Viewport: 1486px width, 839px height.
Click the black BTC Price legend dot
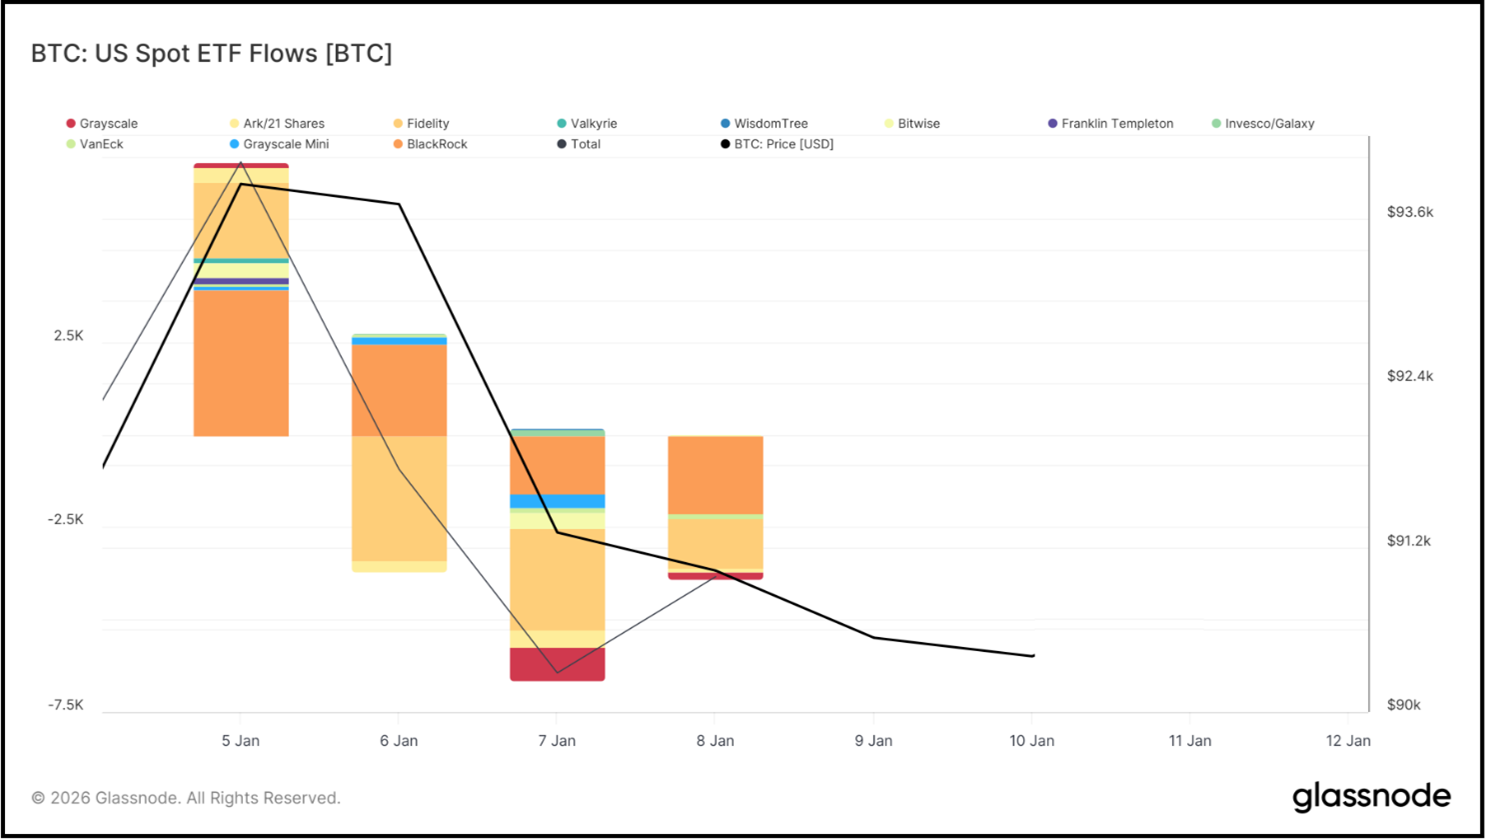(x=726, y=145)
